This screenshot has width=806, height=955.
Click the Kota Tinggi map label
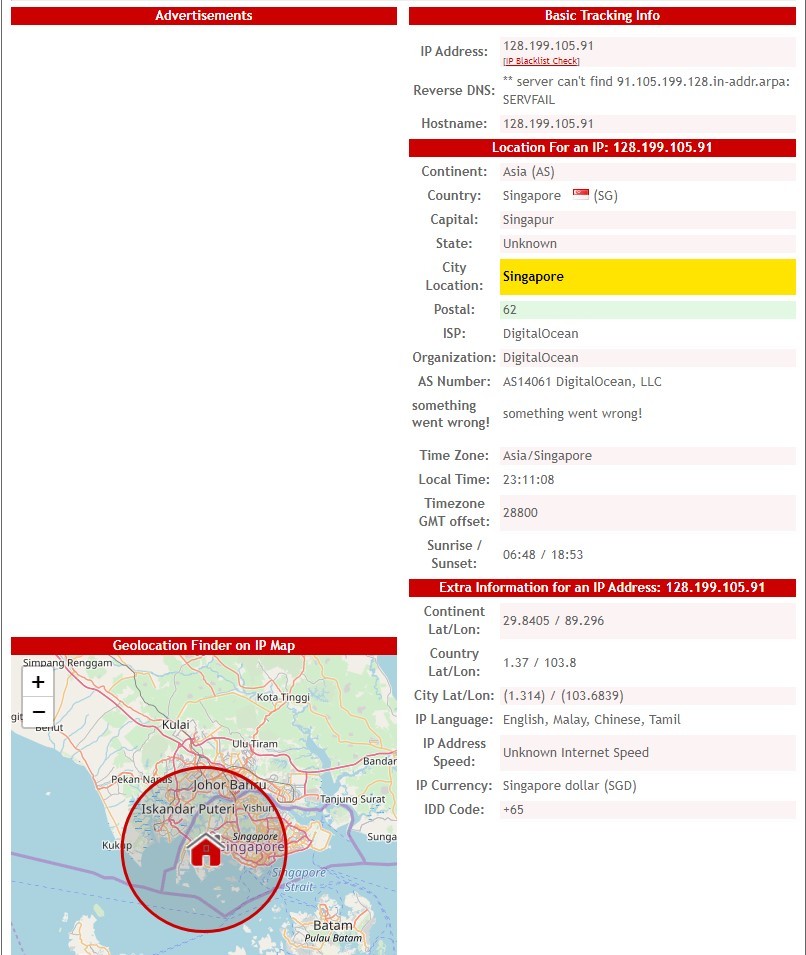tap(283, 697)
